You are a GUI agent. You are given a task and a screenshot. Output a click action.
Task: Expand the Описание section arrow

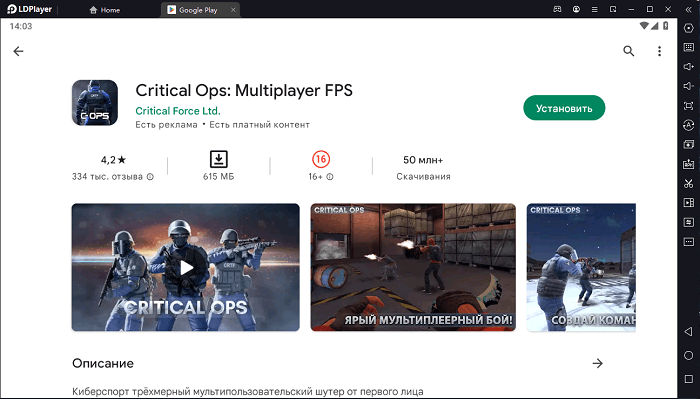coord(597,363)
